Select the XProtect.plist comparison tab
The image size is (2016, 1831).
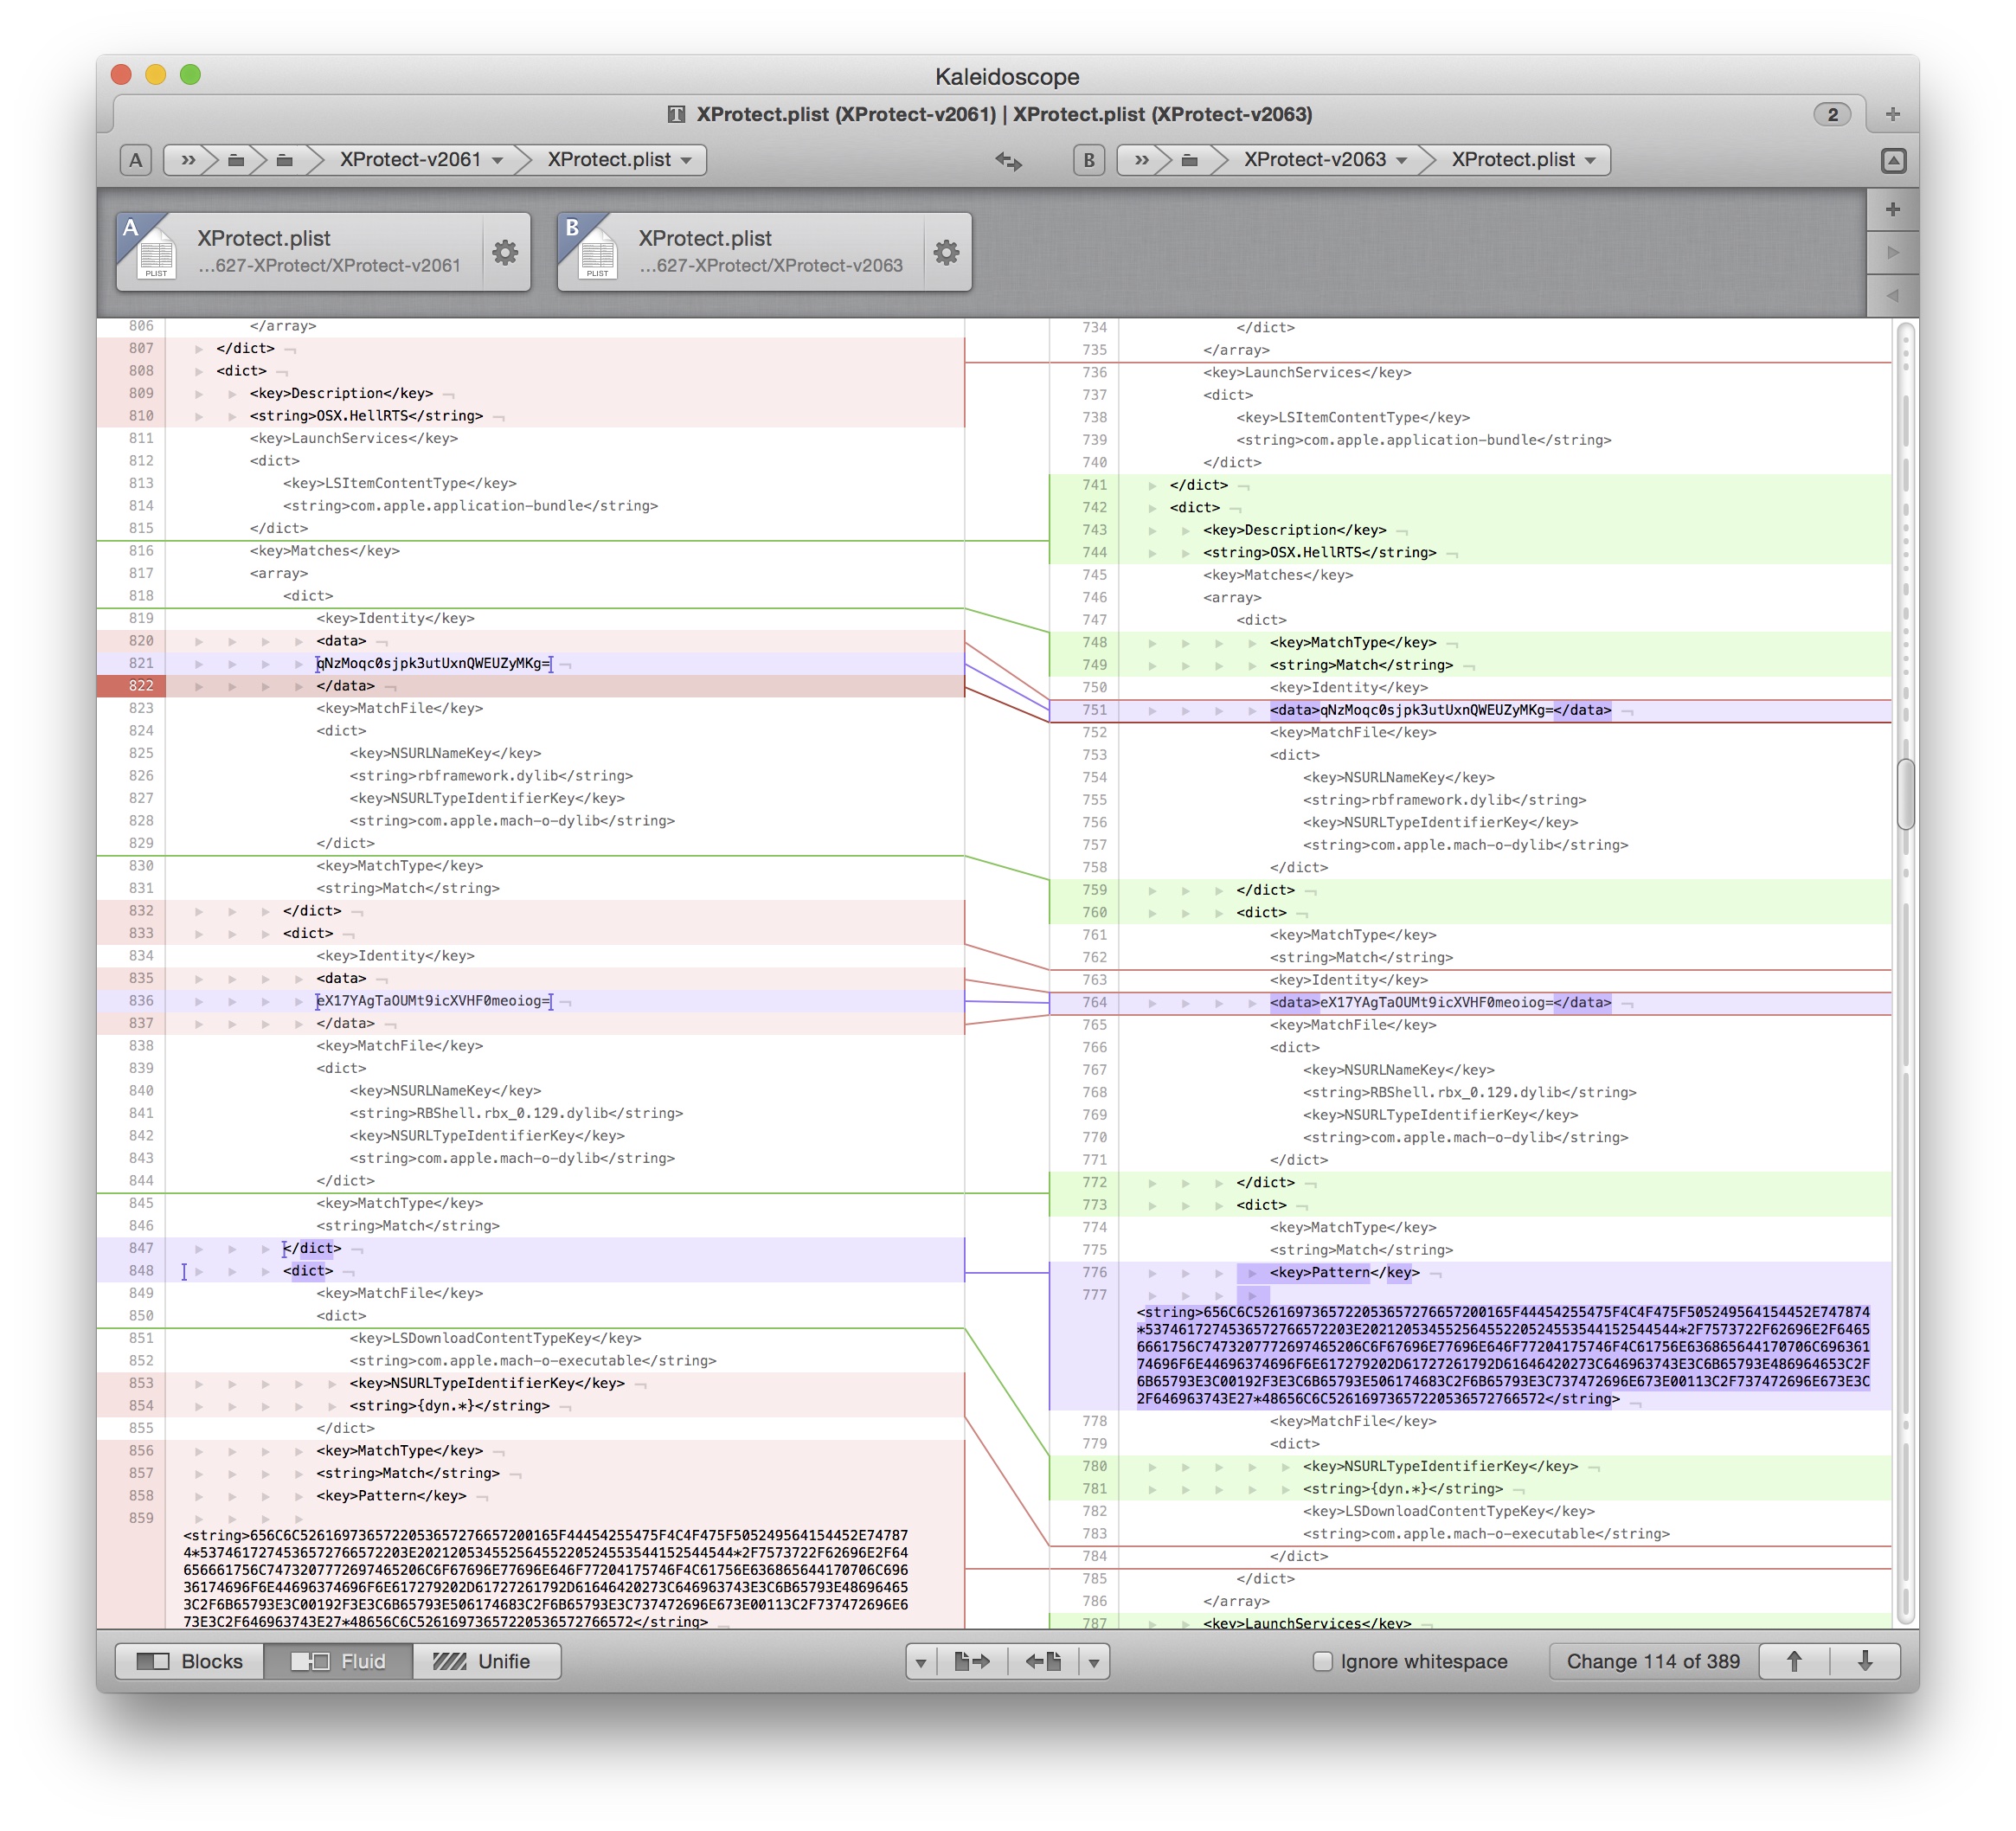click(x=990, y=114)
